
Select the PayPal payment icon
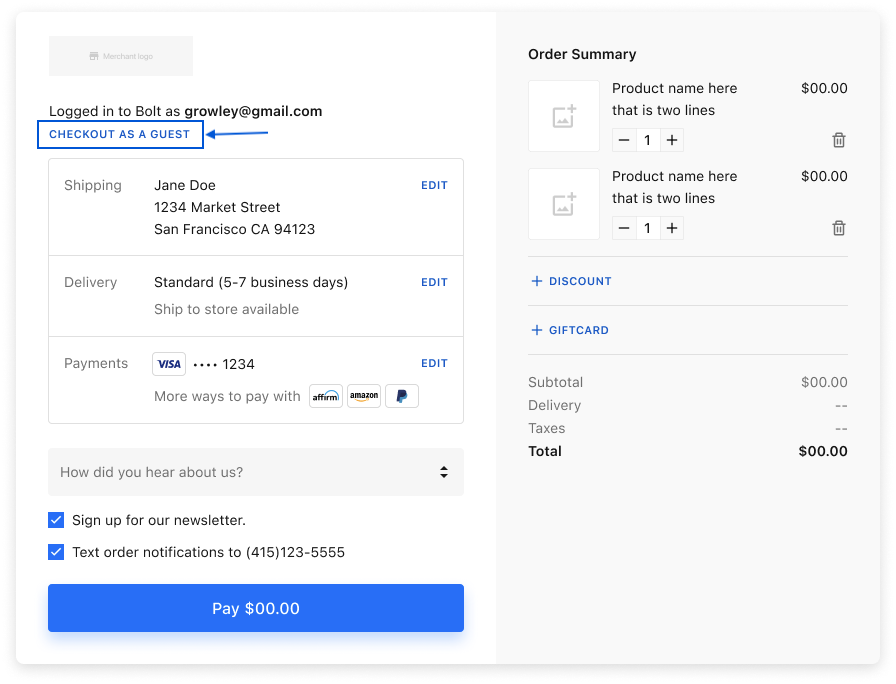click(x=402, y=396)
